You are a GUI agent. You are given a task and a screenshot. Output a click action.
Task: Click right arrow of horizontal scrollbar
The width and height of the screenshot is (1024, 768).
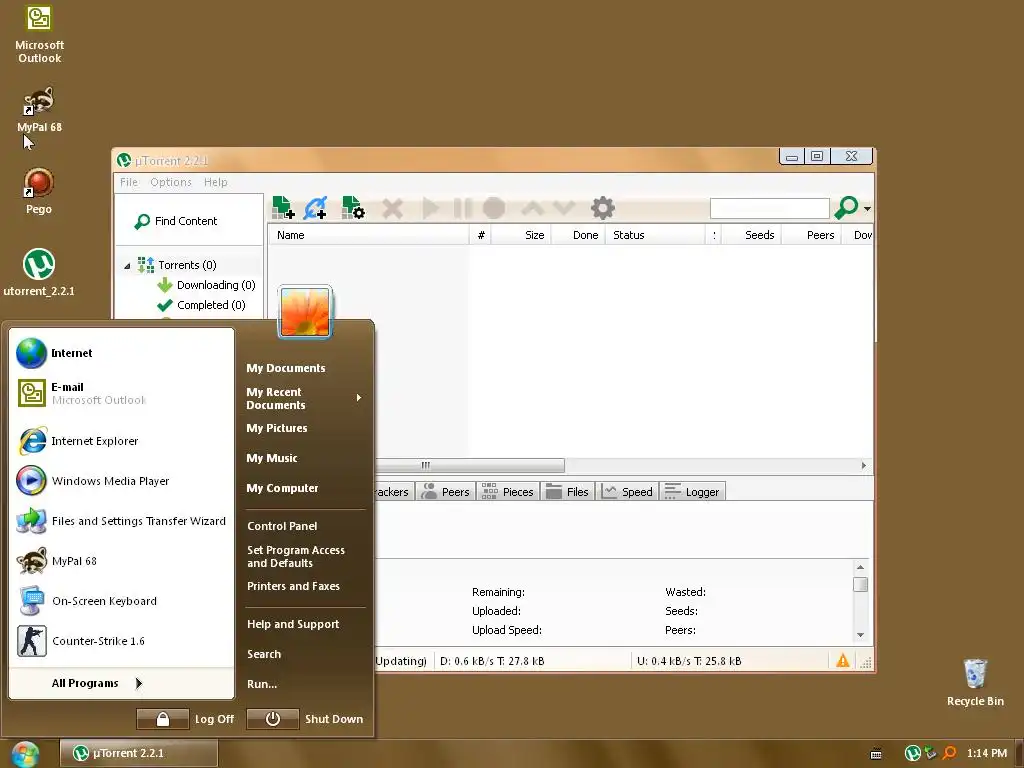click(864, 466)
